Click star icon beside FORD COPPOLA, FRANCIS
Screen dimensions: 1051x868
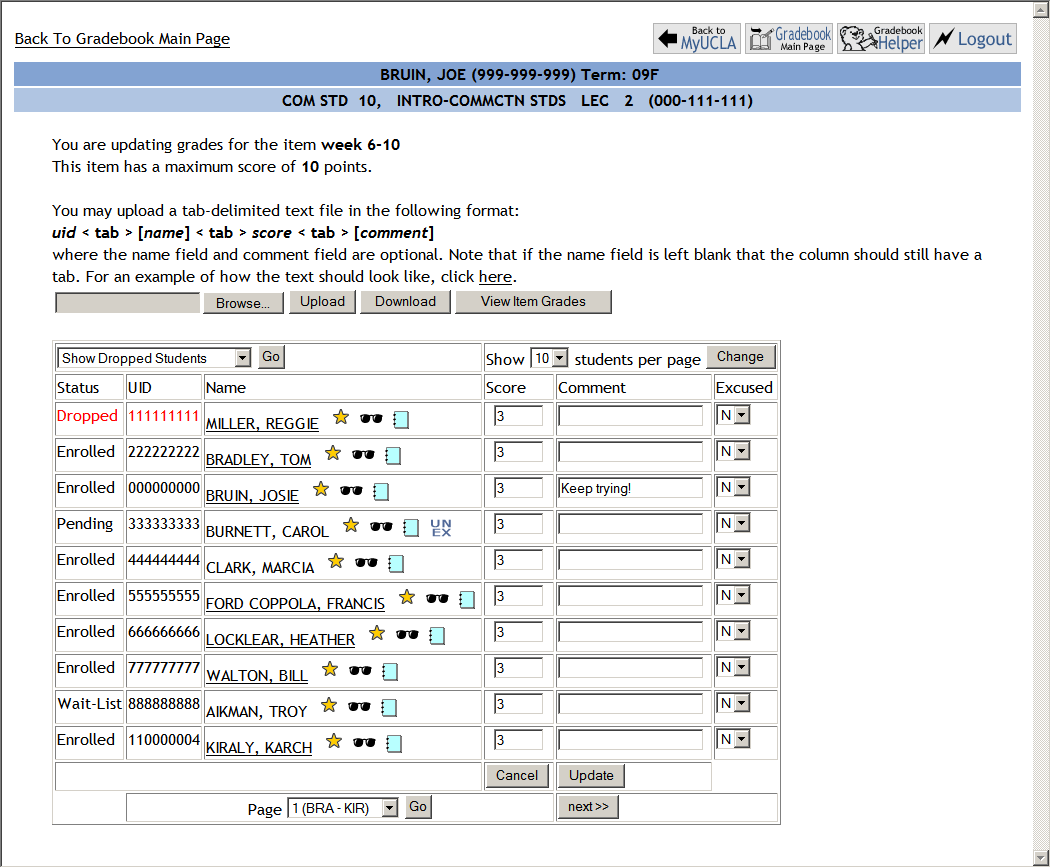click(407, 598)
